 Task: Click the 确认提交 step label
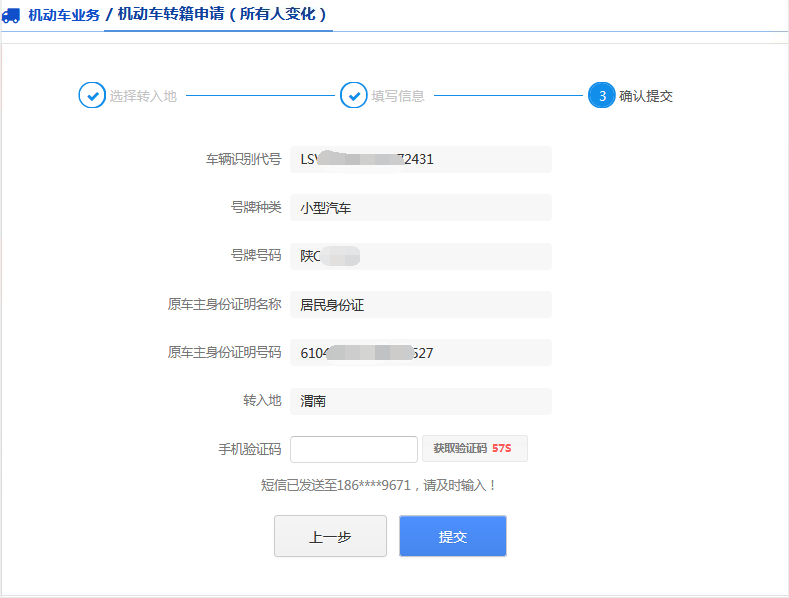click(x=646, y=96)
